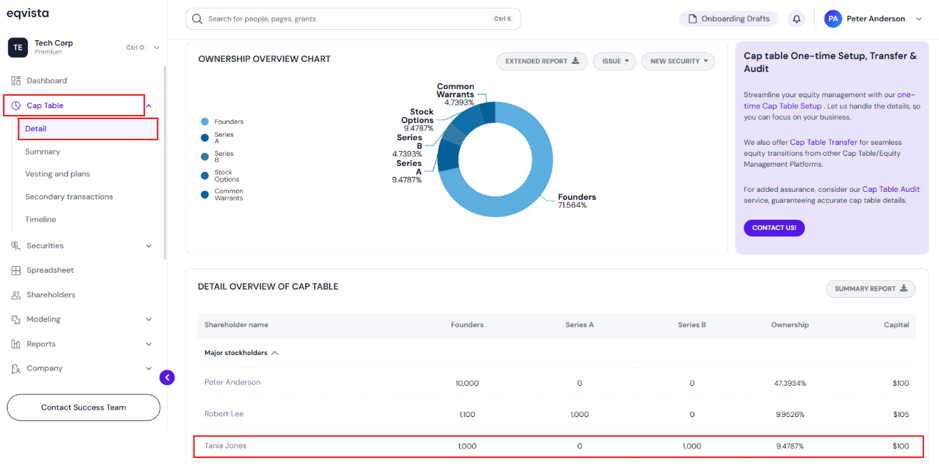Click the Extended Report download icon
Viewport: 939px width, 466px height.
tap(575, 61)
